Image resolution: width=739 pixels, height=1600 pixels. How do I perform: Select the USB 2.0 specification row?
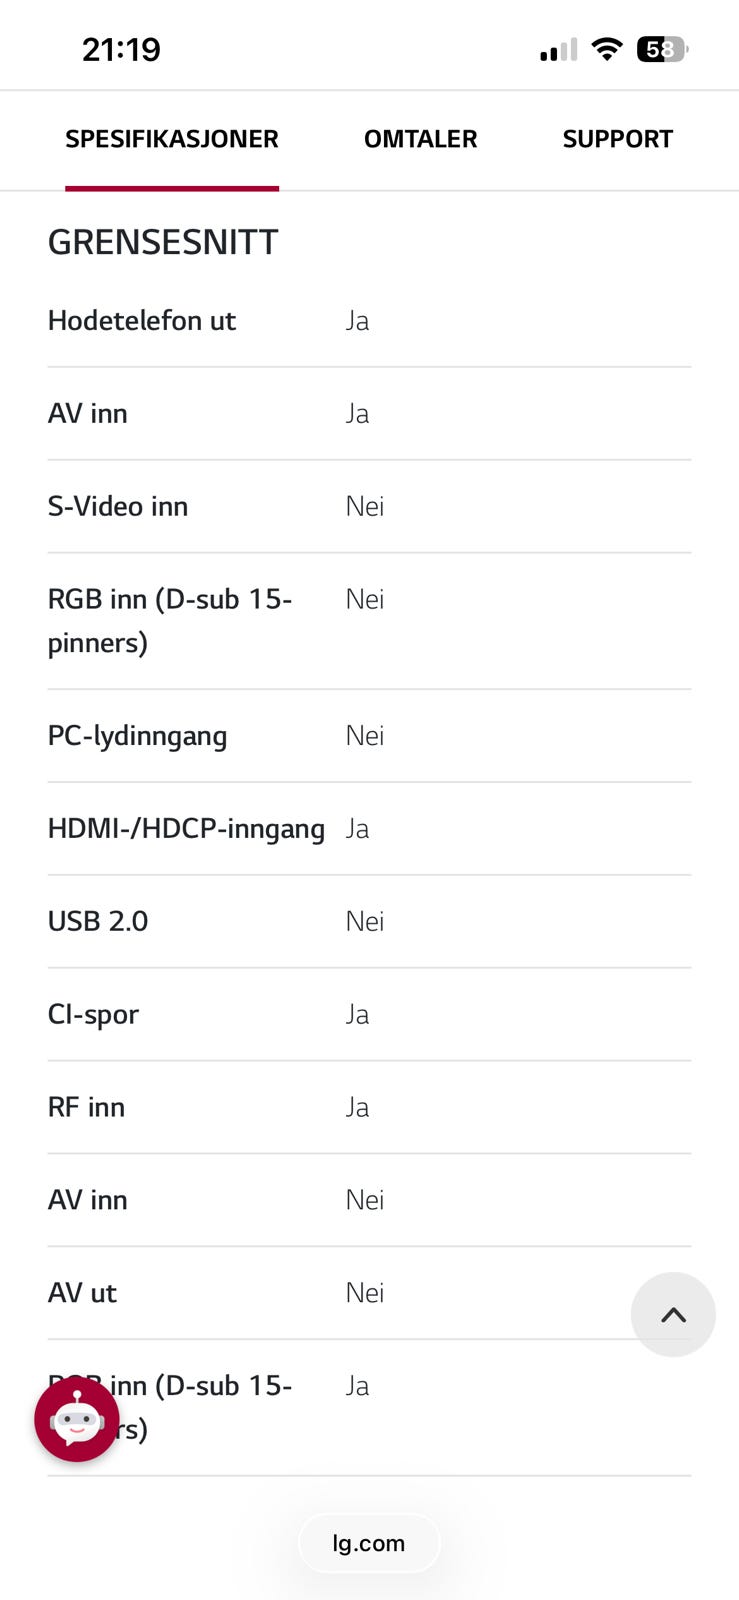[x=369, y=921]
